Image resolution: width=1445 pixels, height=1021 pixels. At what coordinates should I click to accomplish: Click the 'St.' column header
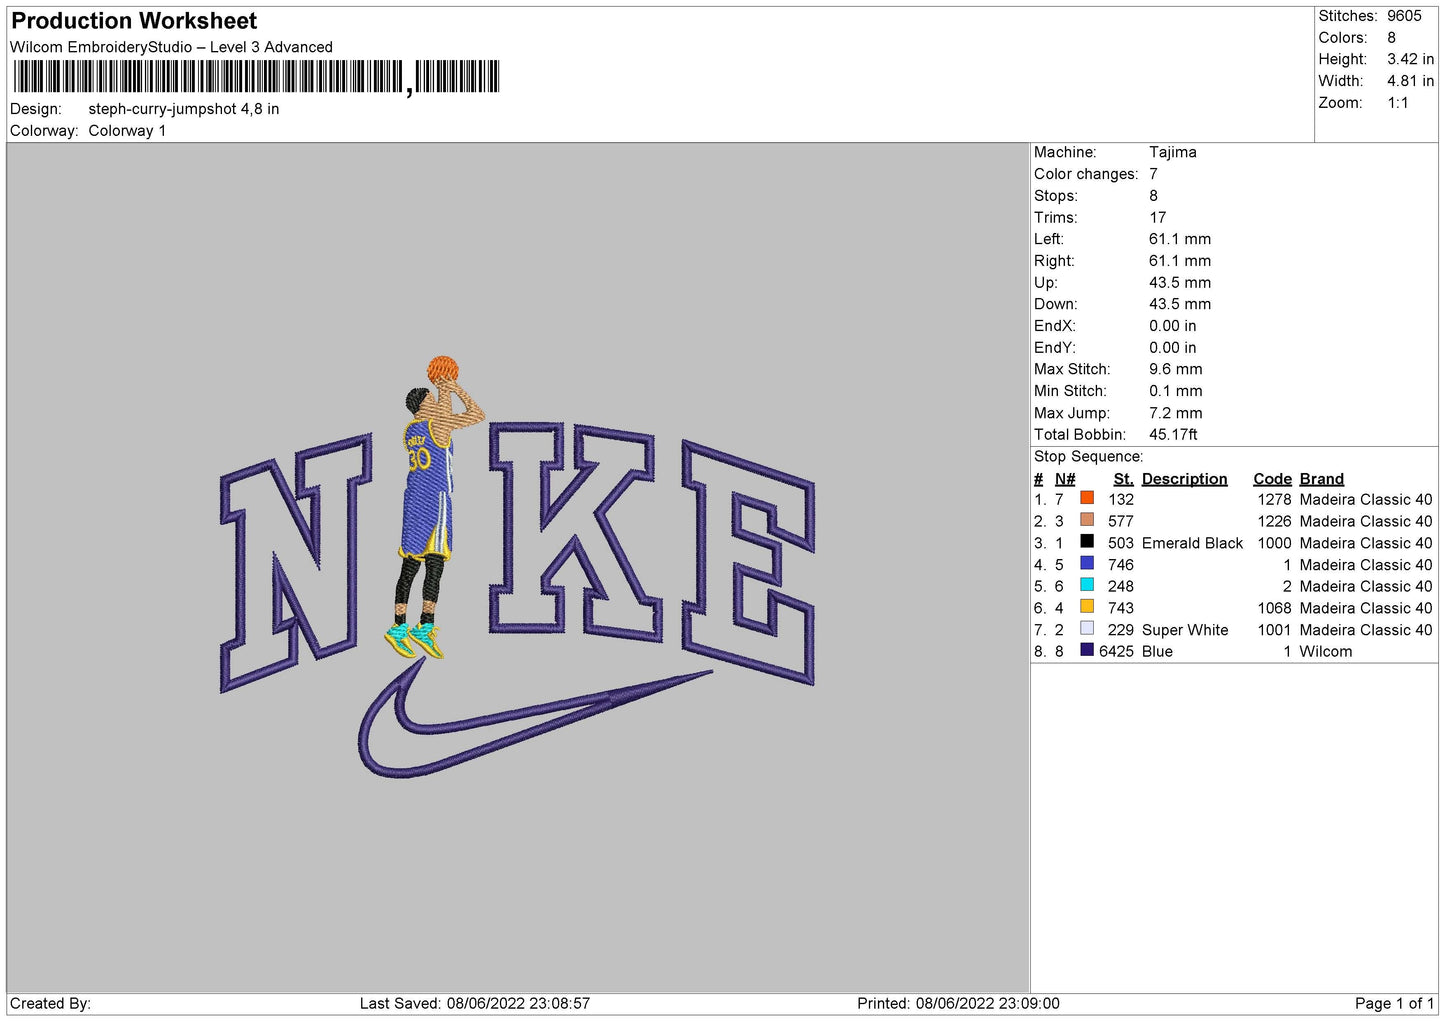point(1123,479)
